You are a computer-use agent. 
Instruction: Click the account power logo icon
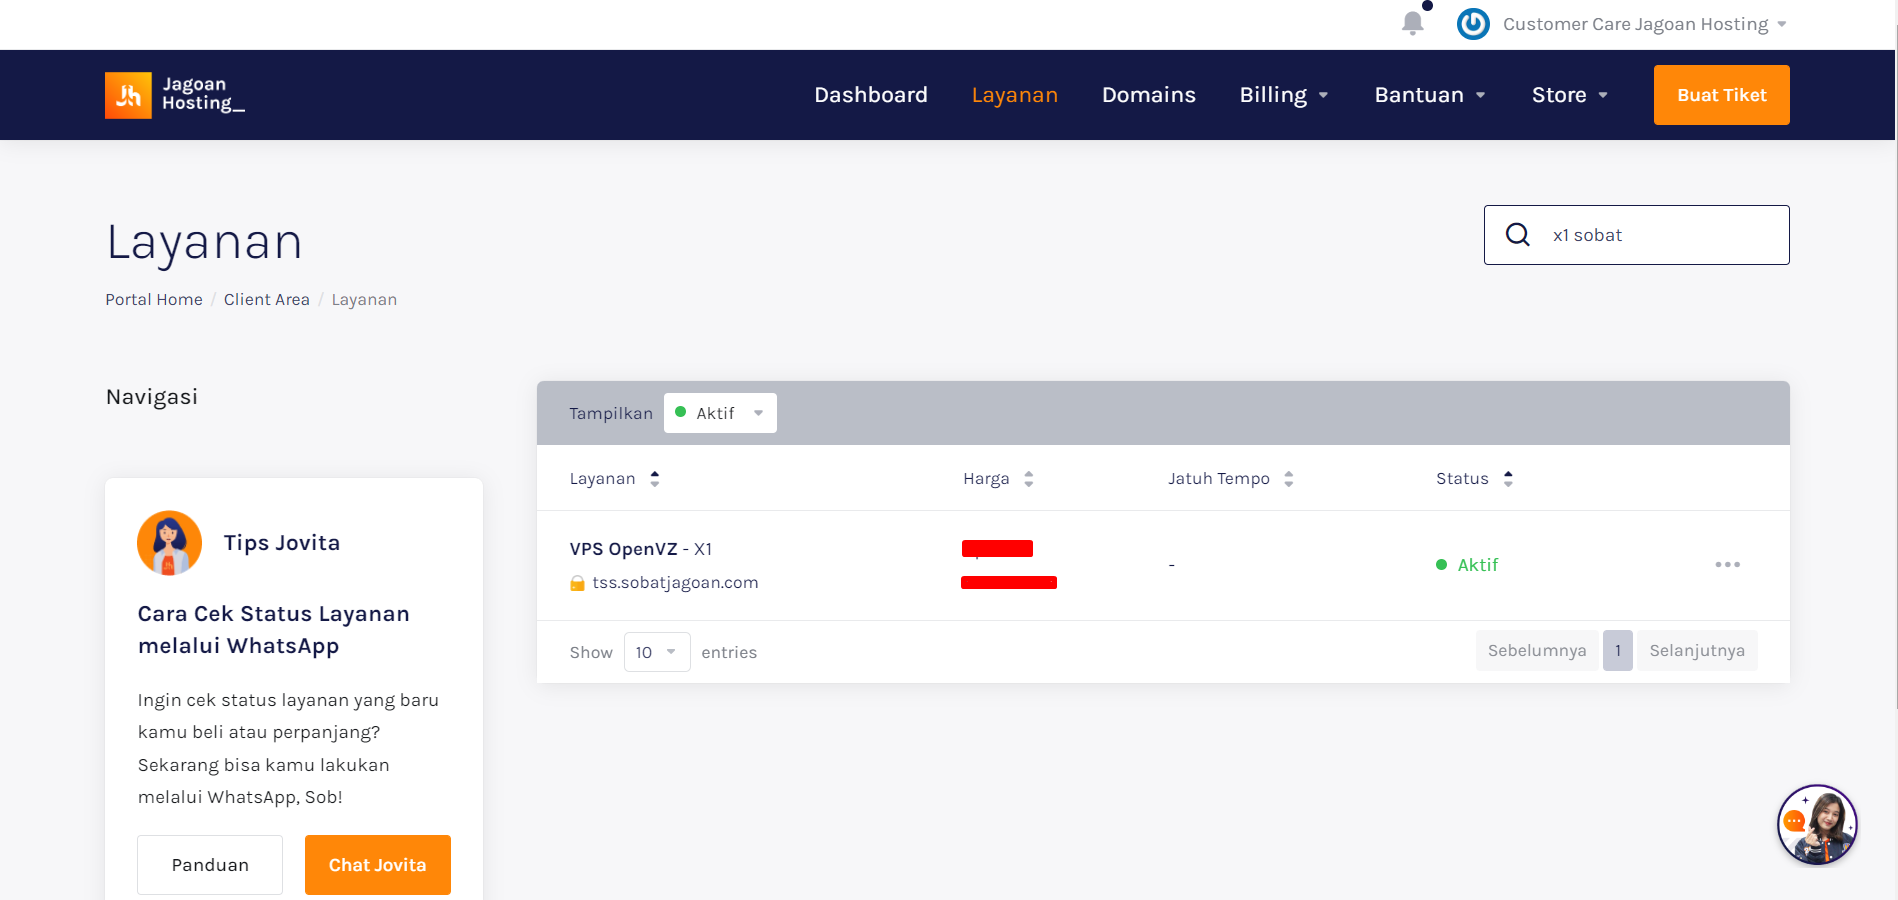click(x=1473, y=24)
